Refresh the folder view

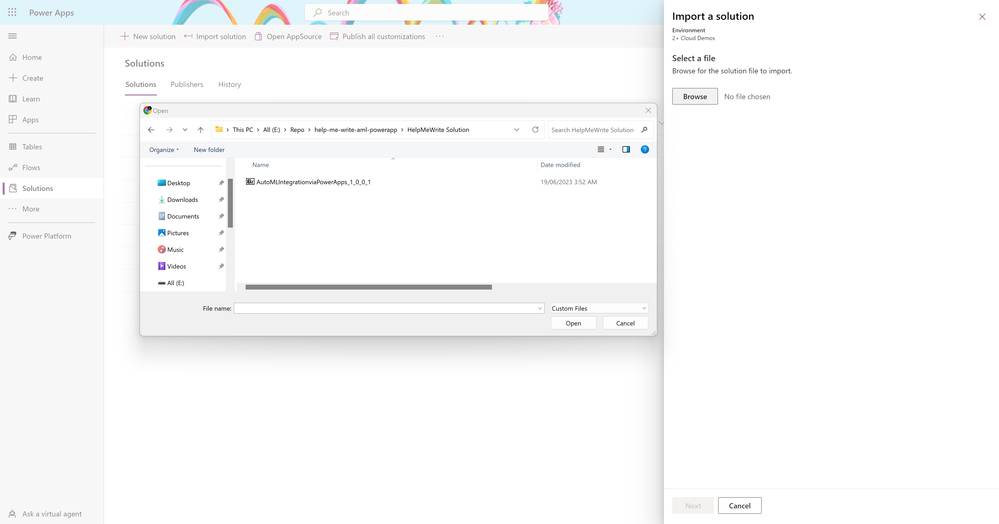click(x=535, y=129)
